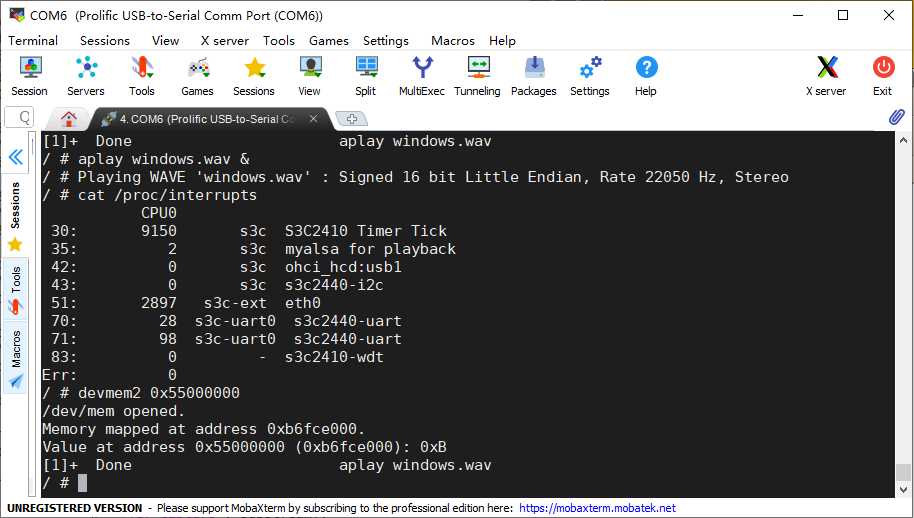Click the terminal prompt cursor
Image resolution: width=914 pixels, height=518 pixels.
82,483
